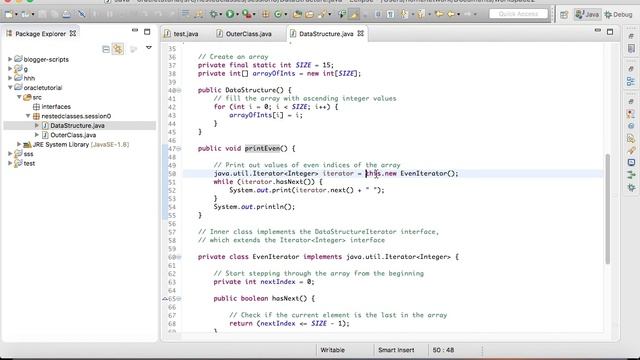The width and height of the screenshot is (640, 360).
Task: Toggle Link with Editor in Package Explorer
Action: pos(118,49)
